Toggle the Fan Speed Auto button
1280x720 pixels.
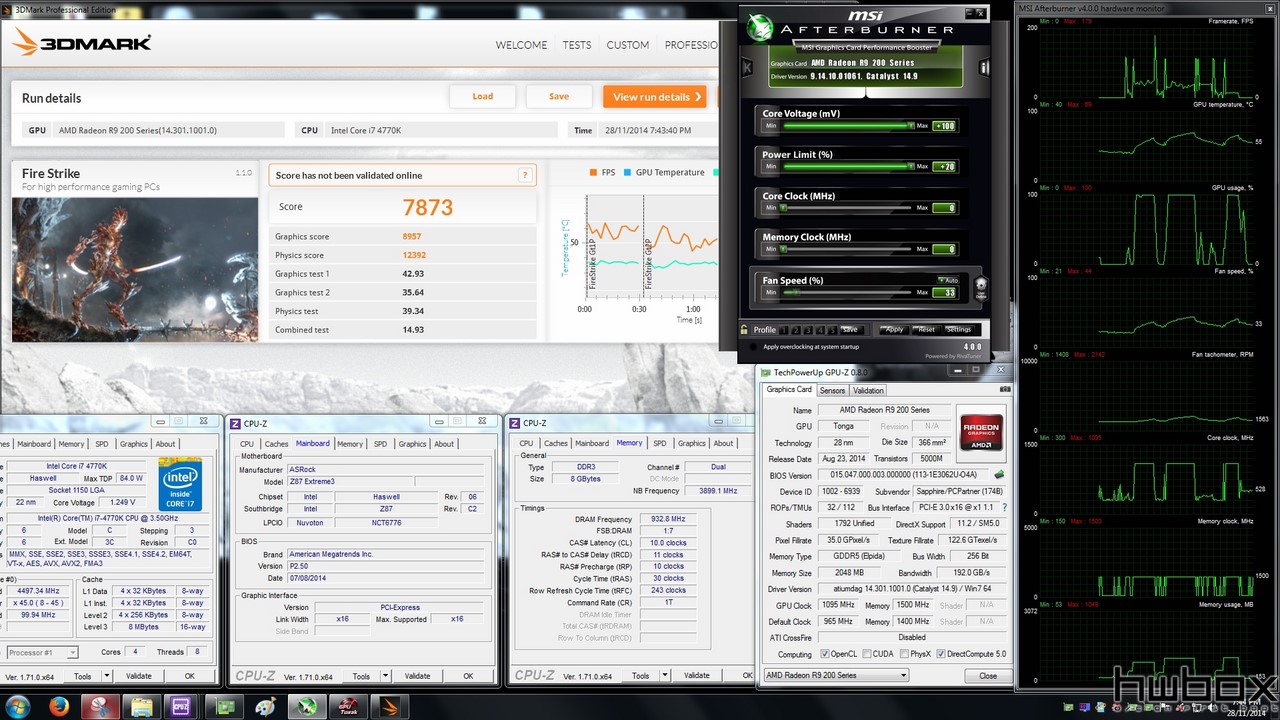click(x=948, y=280)
